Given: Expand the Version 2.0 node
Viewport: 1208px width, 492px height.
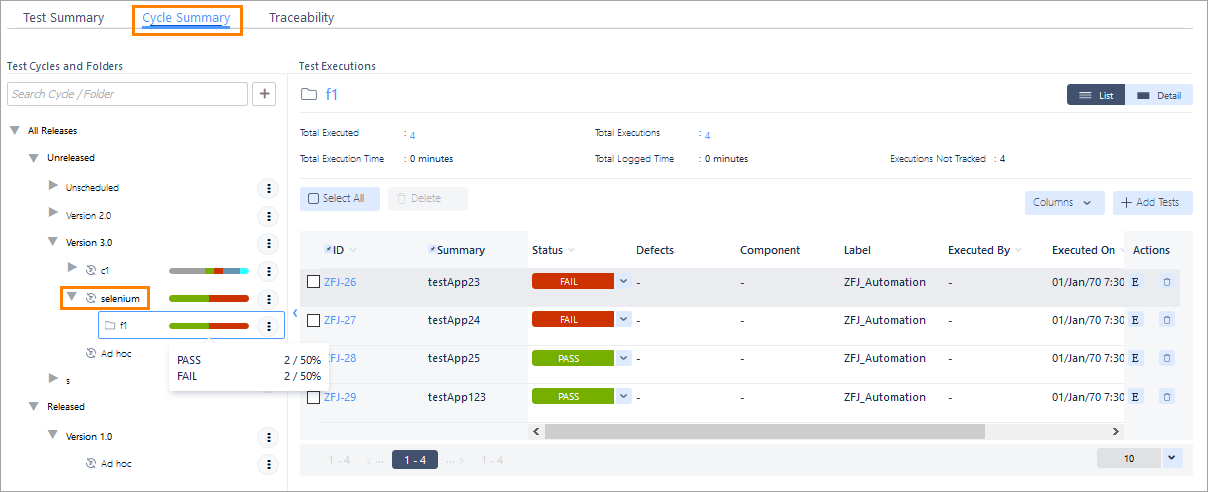Looking at the screenshot, I should pyautogui.click(x=54, y=213).
